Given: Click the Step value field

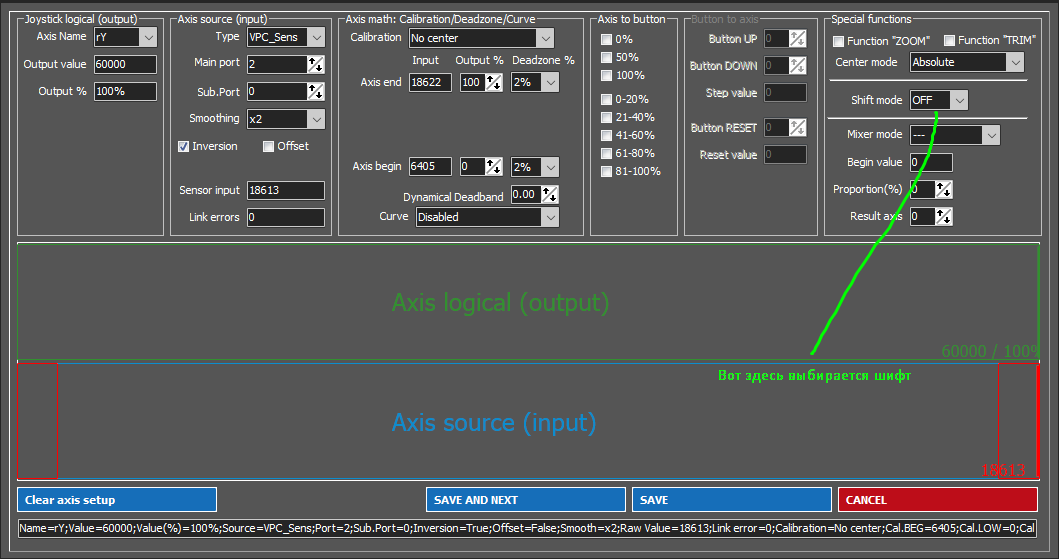Looking at the screenshot, I should pyautogui.click(x=785, y=92).
